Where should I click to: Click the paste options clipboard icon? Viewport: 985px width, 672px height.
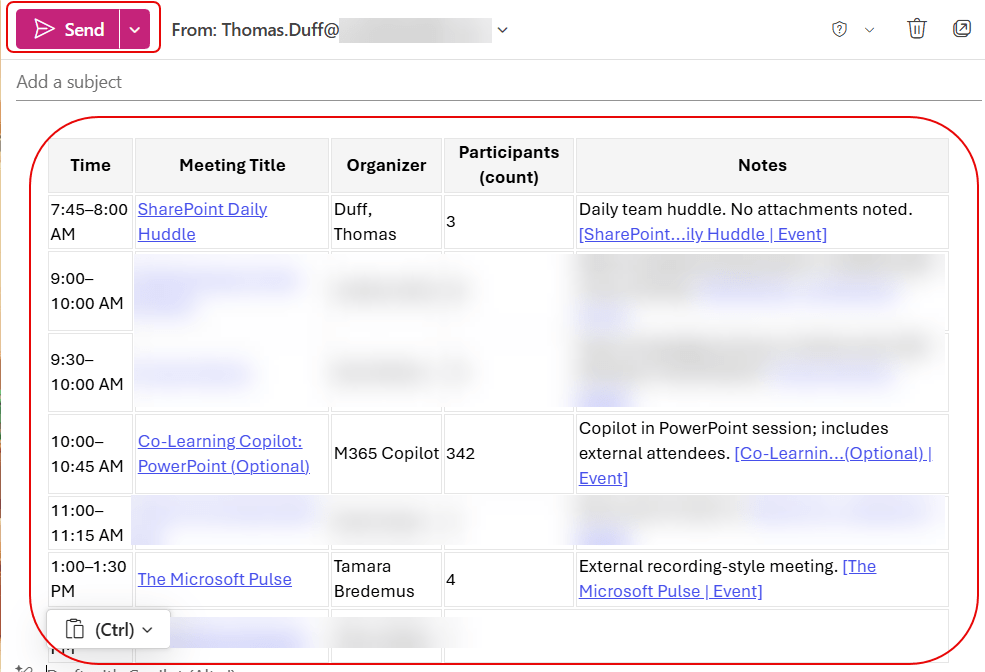click(x=74, y=629)
